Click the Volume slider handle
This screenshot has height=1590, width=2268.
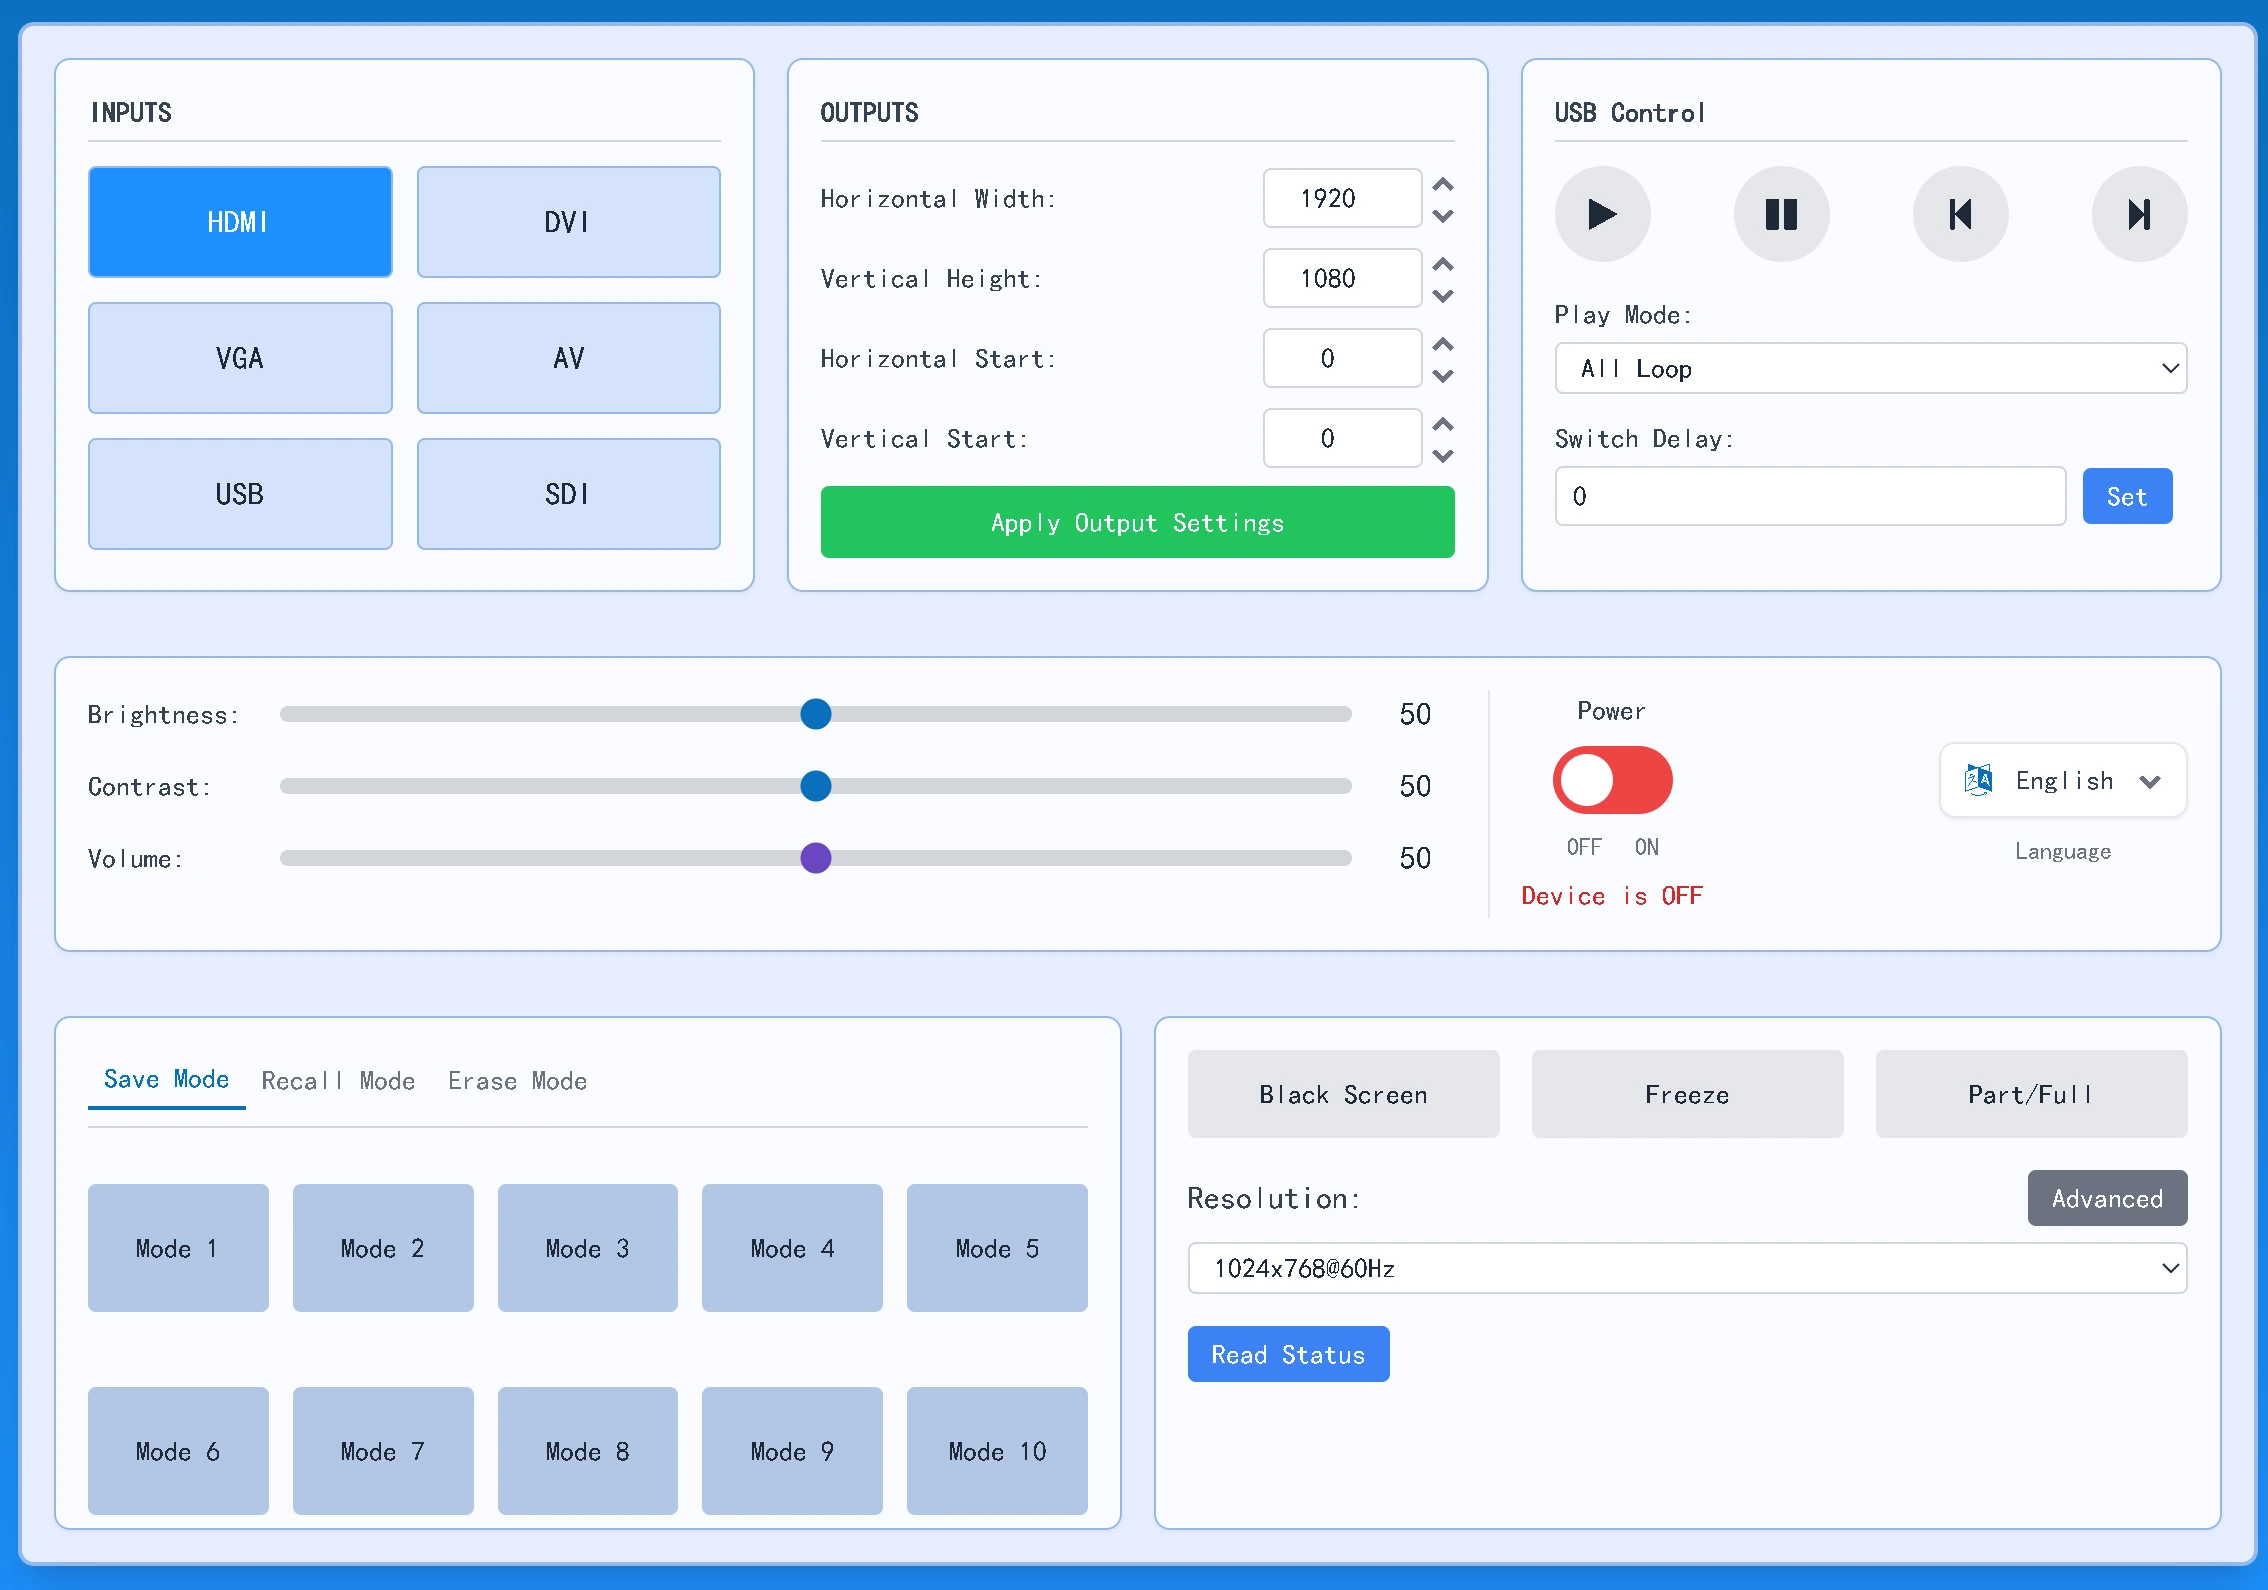pyautogui.click(x=816, y=858)
